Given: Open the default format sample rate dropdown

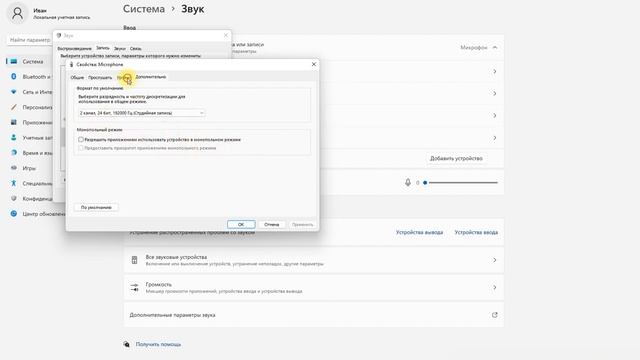Looking at the screenshot, I should point(141,113).
